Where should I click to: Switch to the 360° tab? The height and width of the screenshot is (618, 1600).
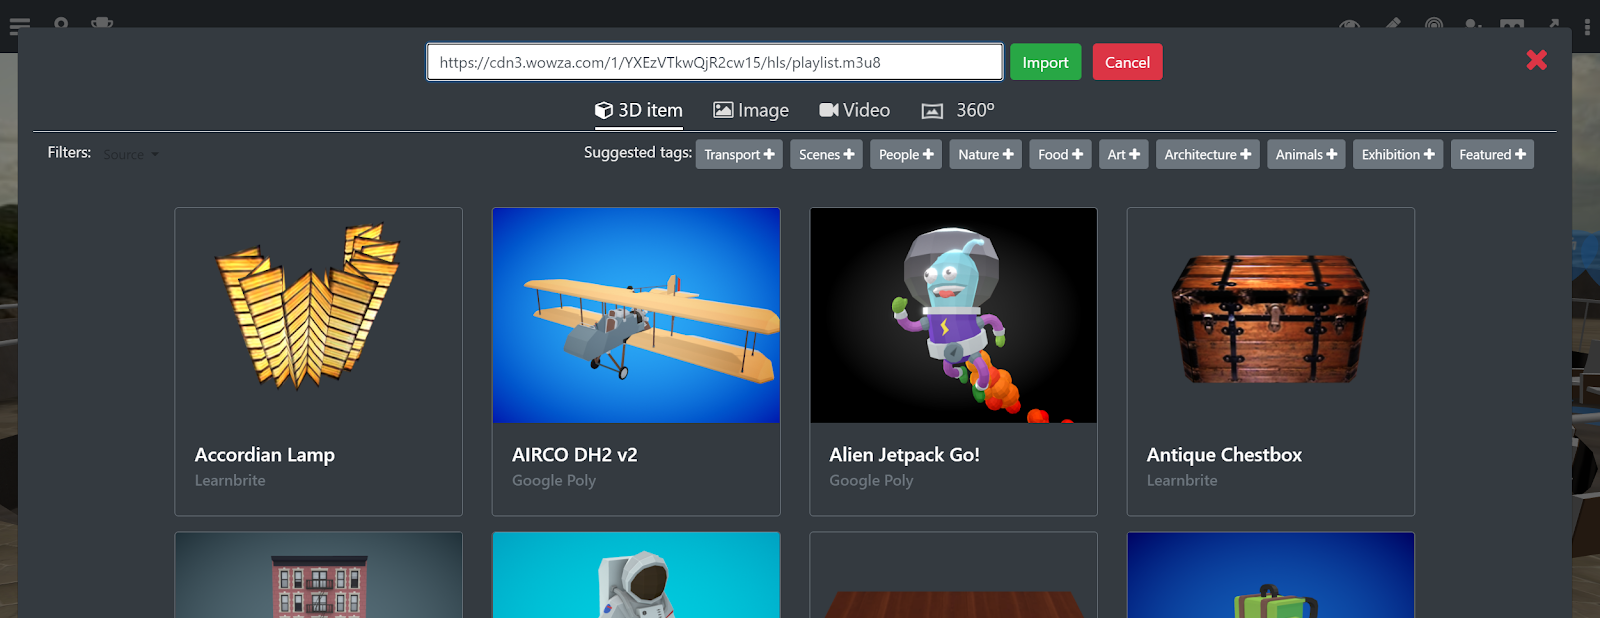click(958, 110)
